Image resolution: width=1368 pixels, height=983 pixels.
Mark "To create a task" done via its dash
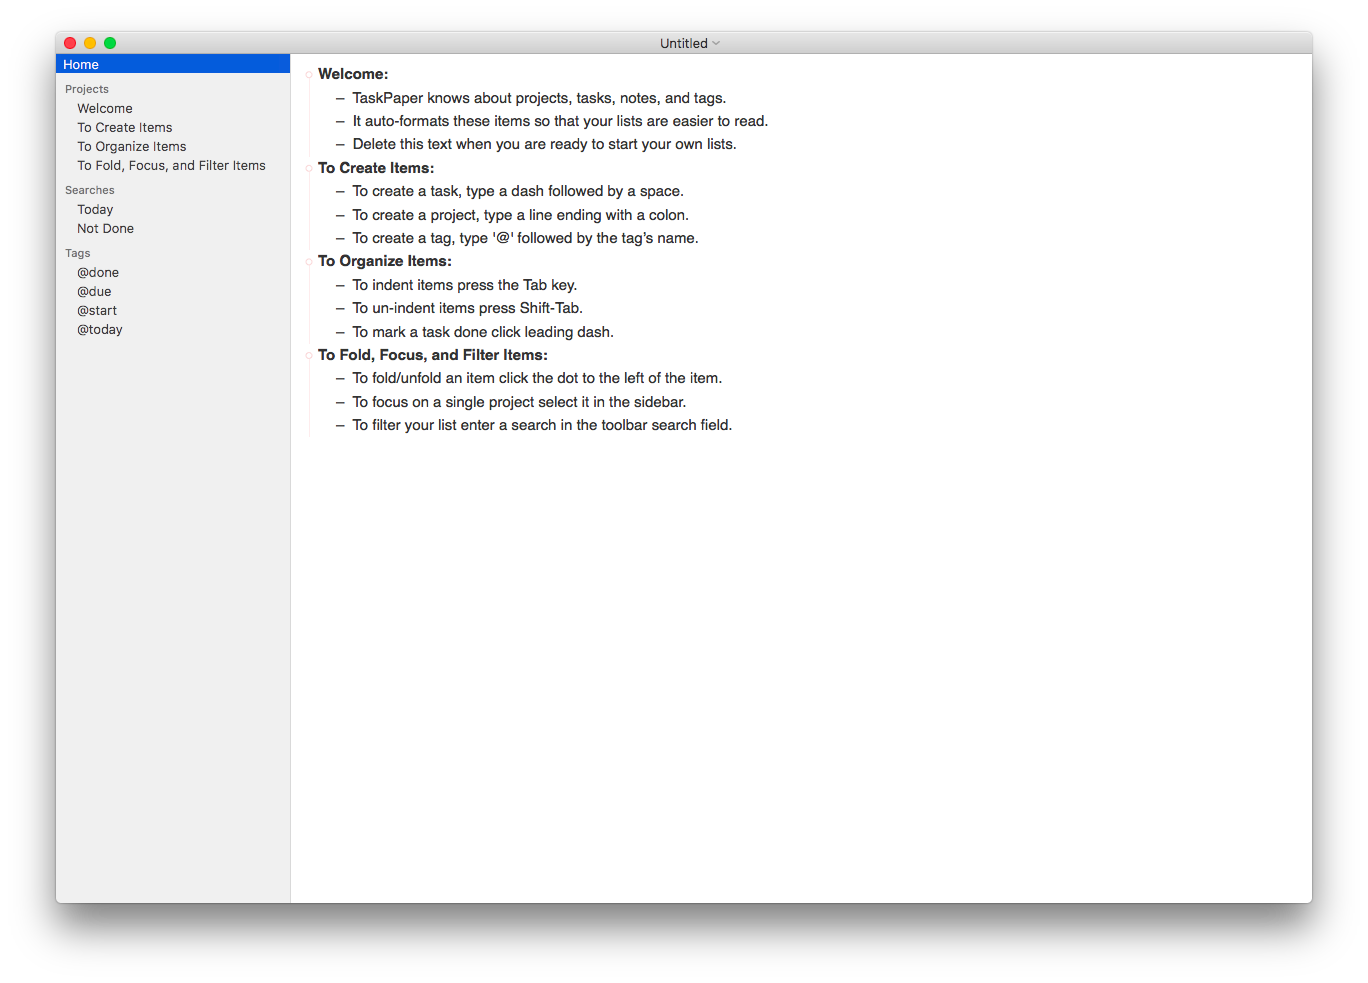pyautogui.click(x=339, y=191)
